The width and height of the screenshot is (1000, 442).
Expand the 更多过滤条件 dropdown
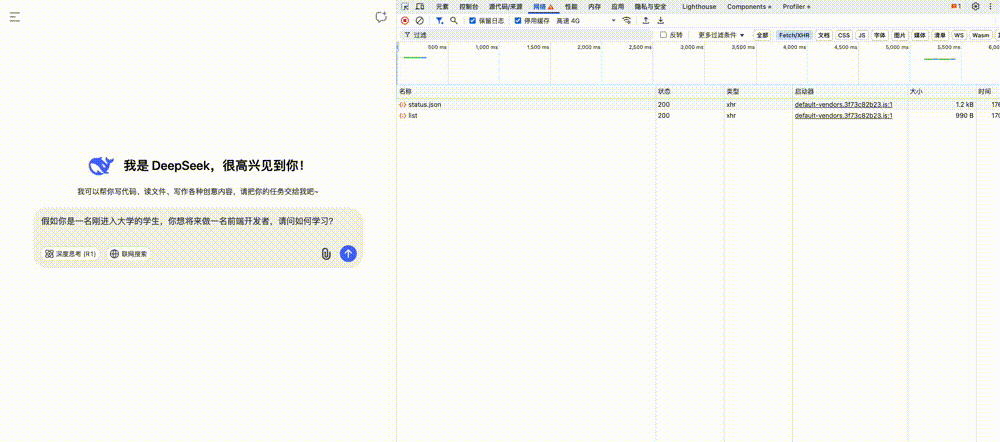pyautogui.click(x=721, y=35)
